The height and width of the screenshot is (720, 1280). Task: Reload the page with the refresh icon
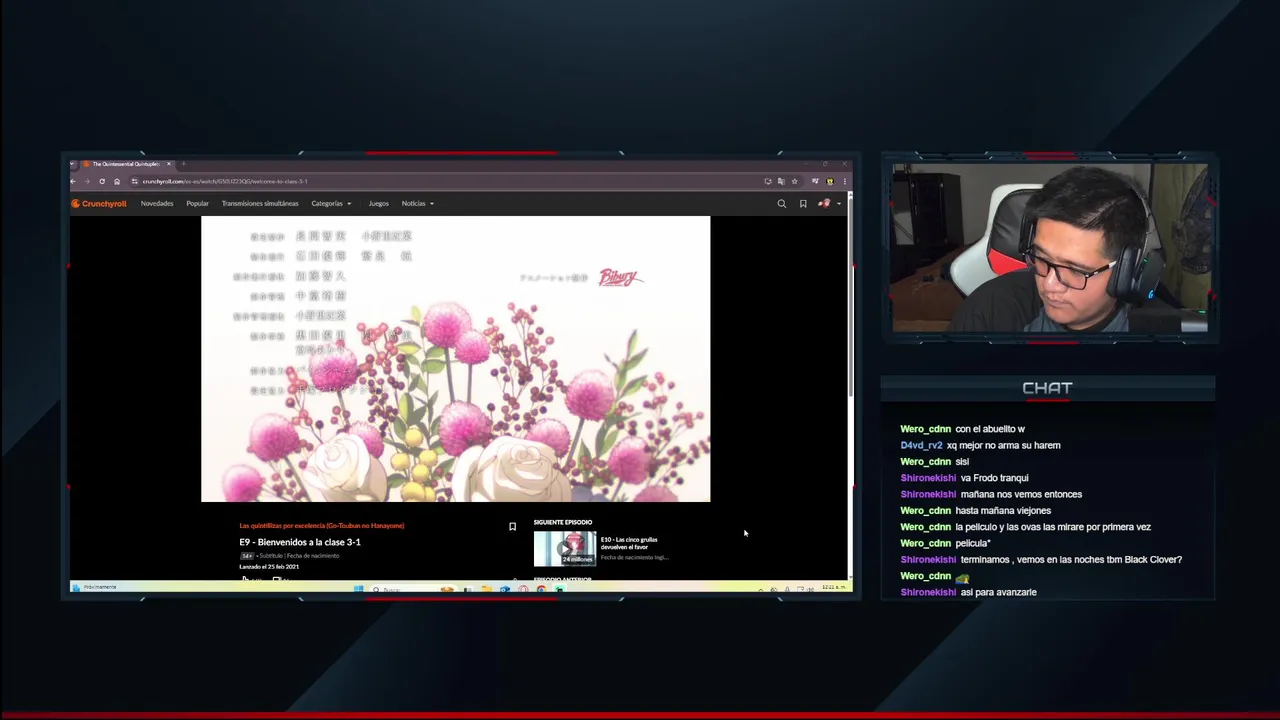pos(102,181)
